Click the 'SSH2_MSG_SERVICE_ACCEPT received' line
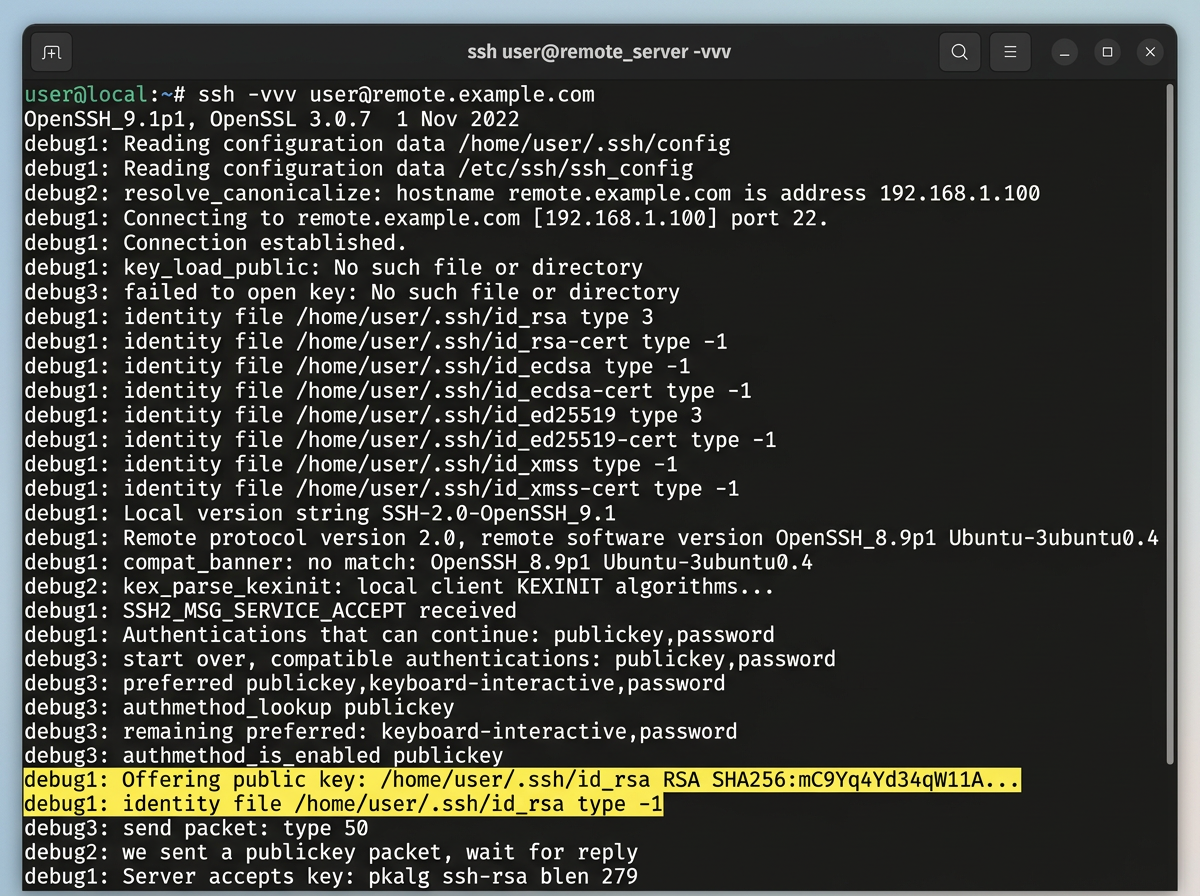Screen dimensions: 1200x896 pyautogui.click(x=272, y=610)
